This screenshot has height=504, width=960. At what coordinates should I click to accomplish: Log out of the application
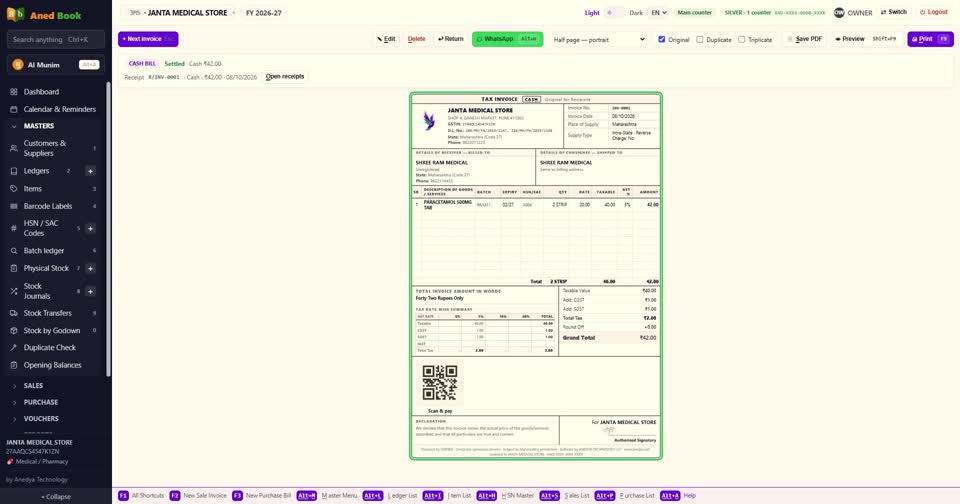click(x=934, y=12)
